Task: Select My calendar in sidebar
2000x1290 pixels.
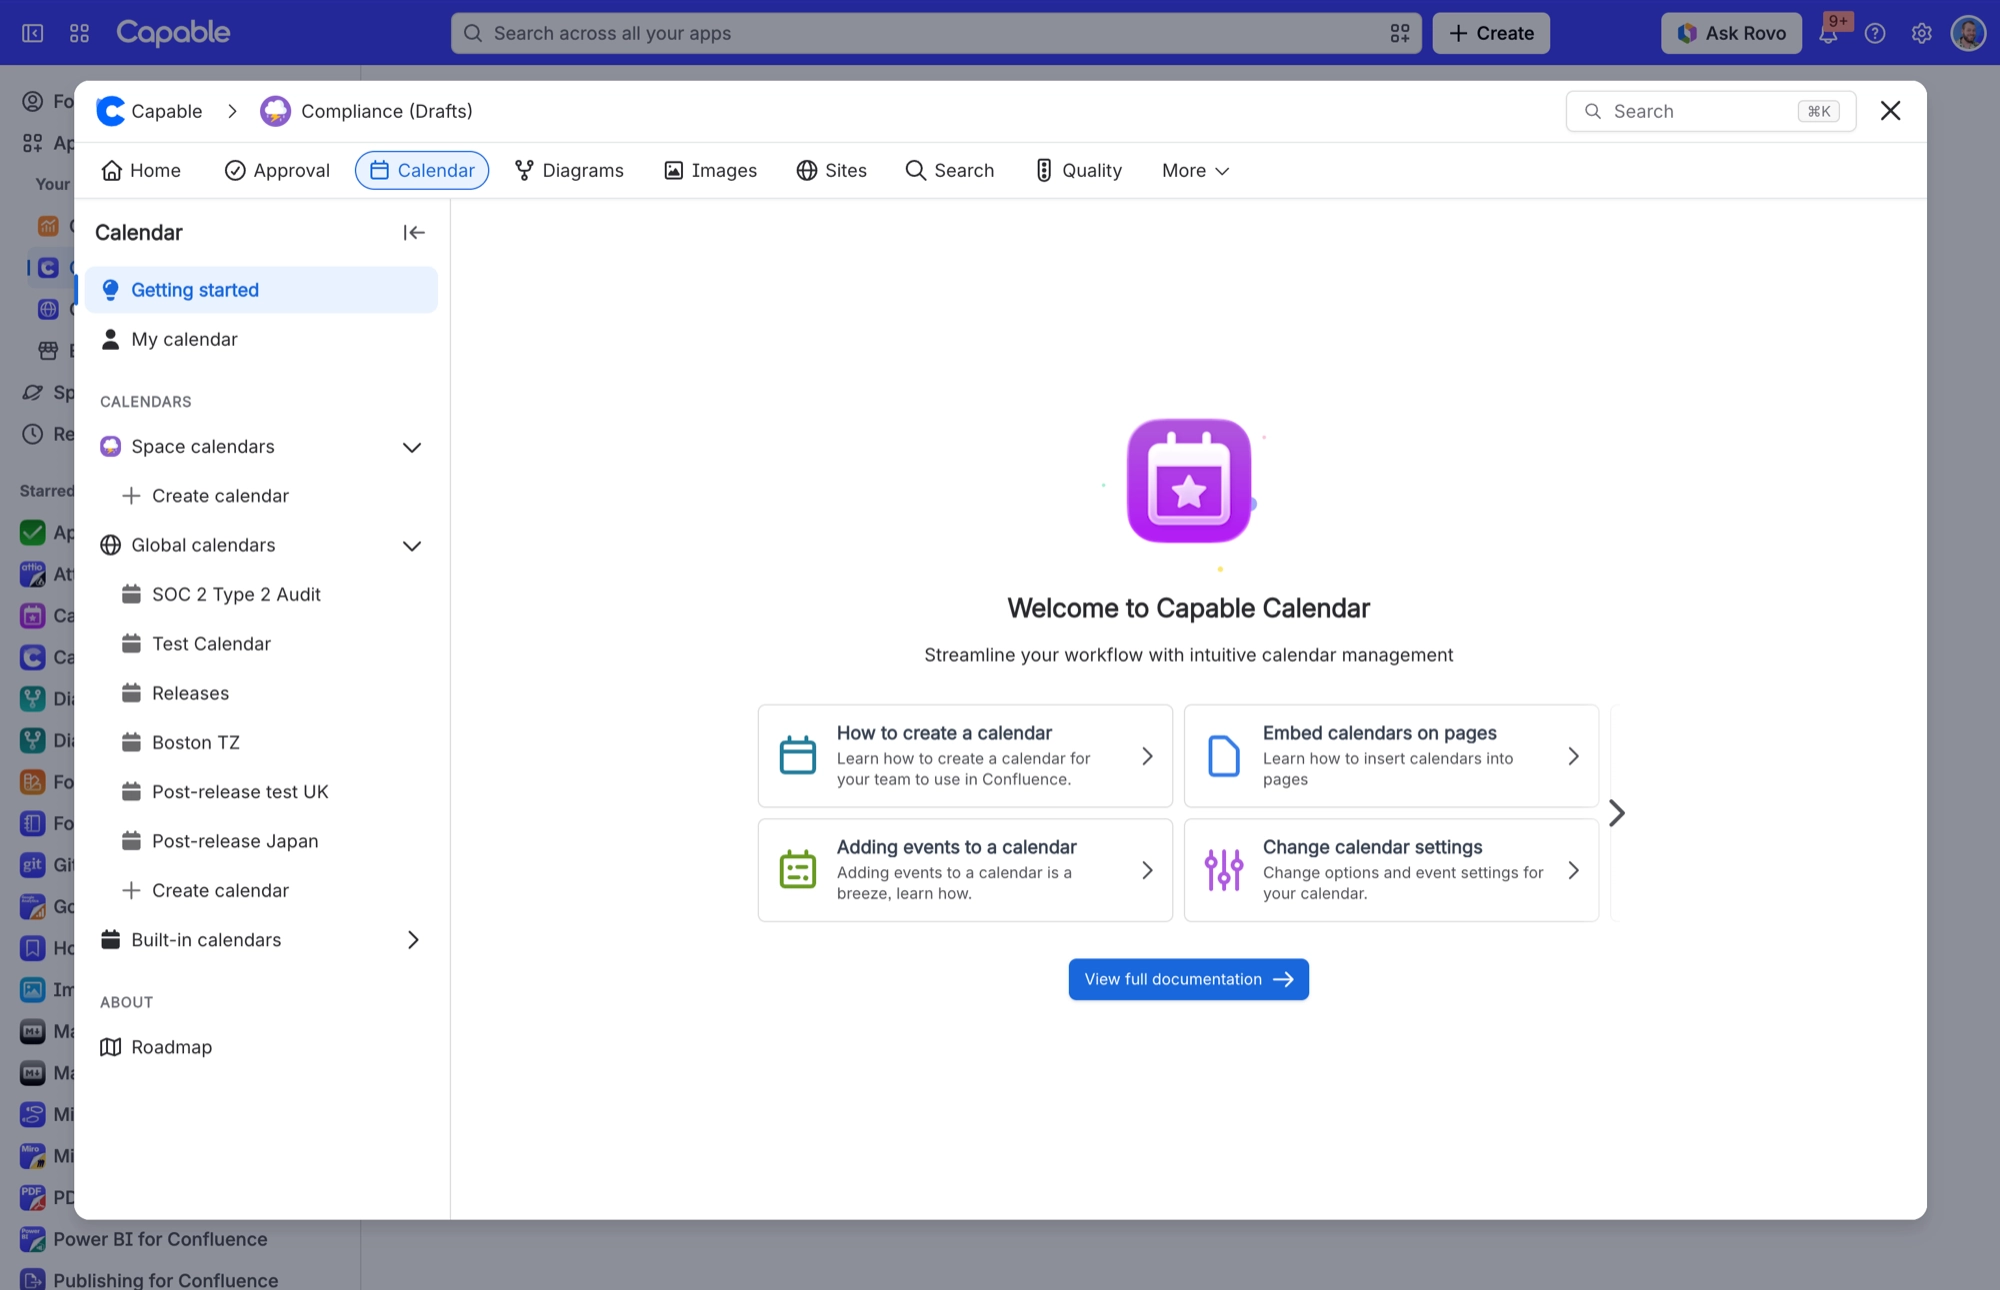Action: click(261, 340)
